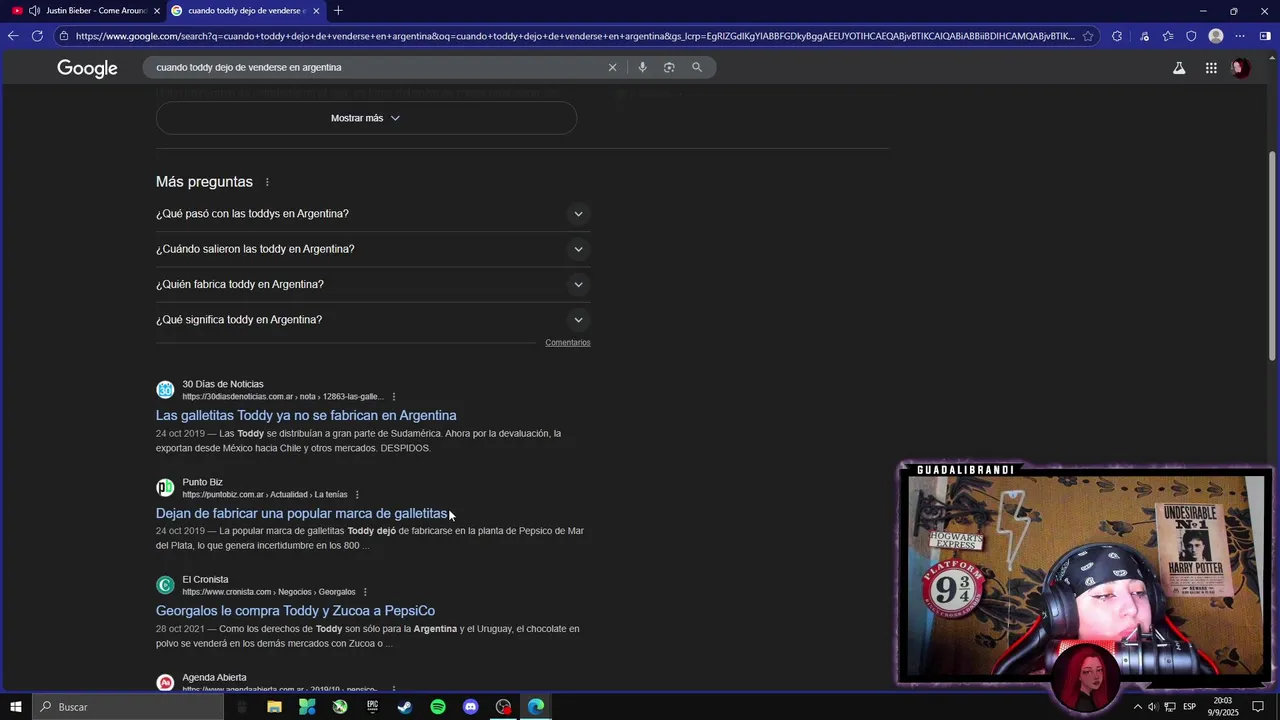The image size is (1280, 720).
Task: Start voice search with the microphone icon
Action: pos(642,67)
